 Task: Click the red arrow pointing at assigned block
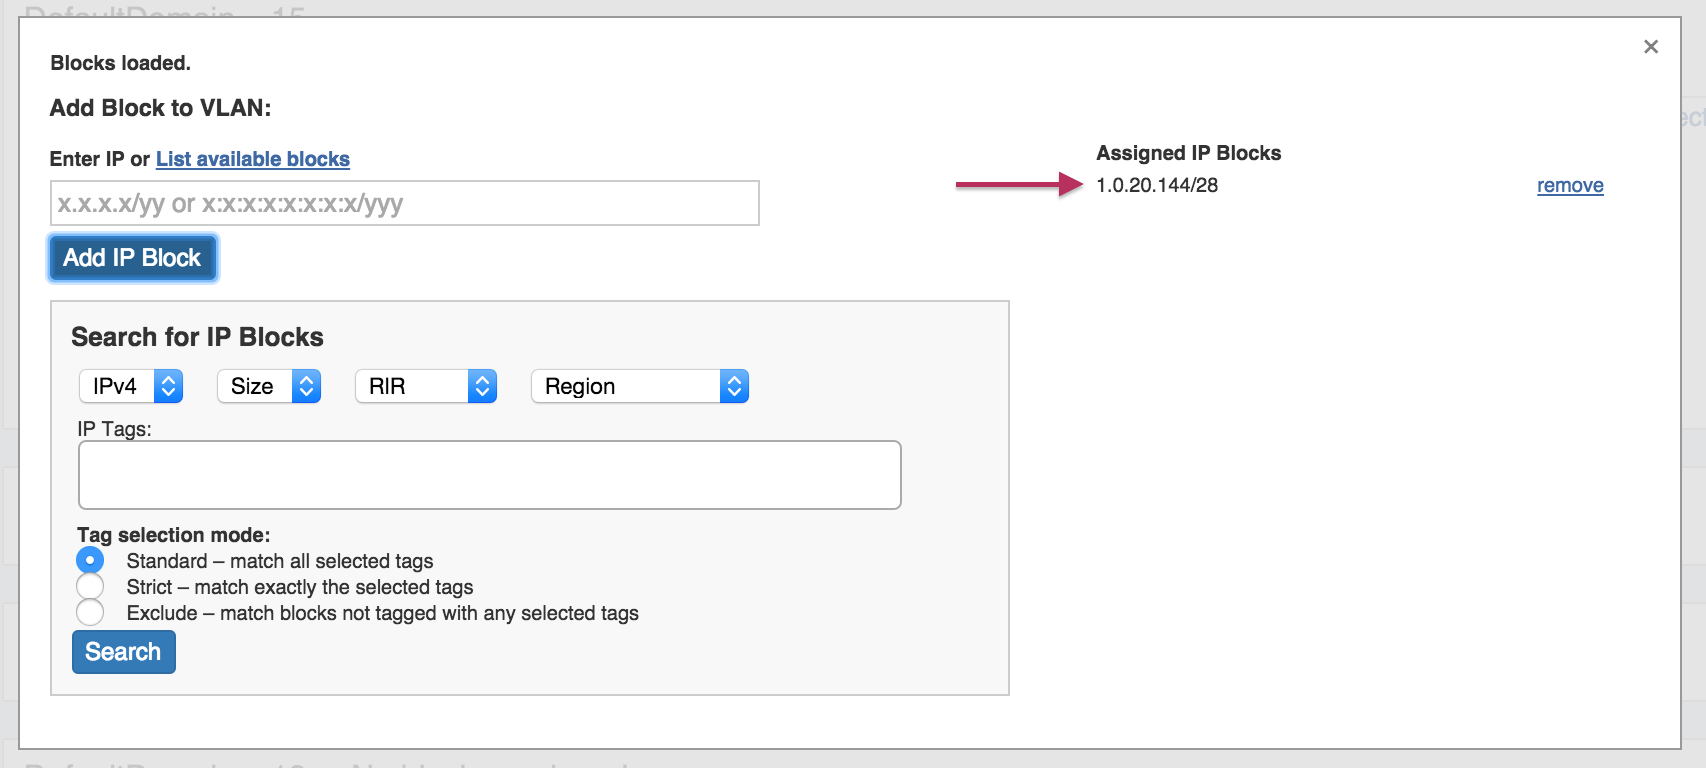pyautogui.click(x=1018, y=185)
